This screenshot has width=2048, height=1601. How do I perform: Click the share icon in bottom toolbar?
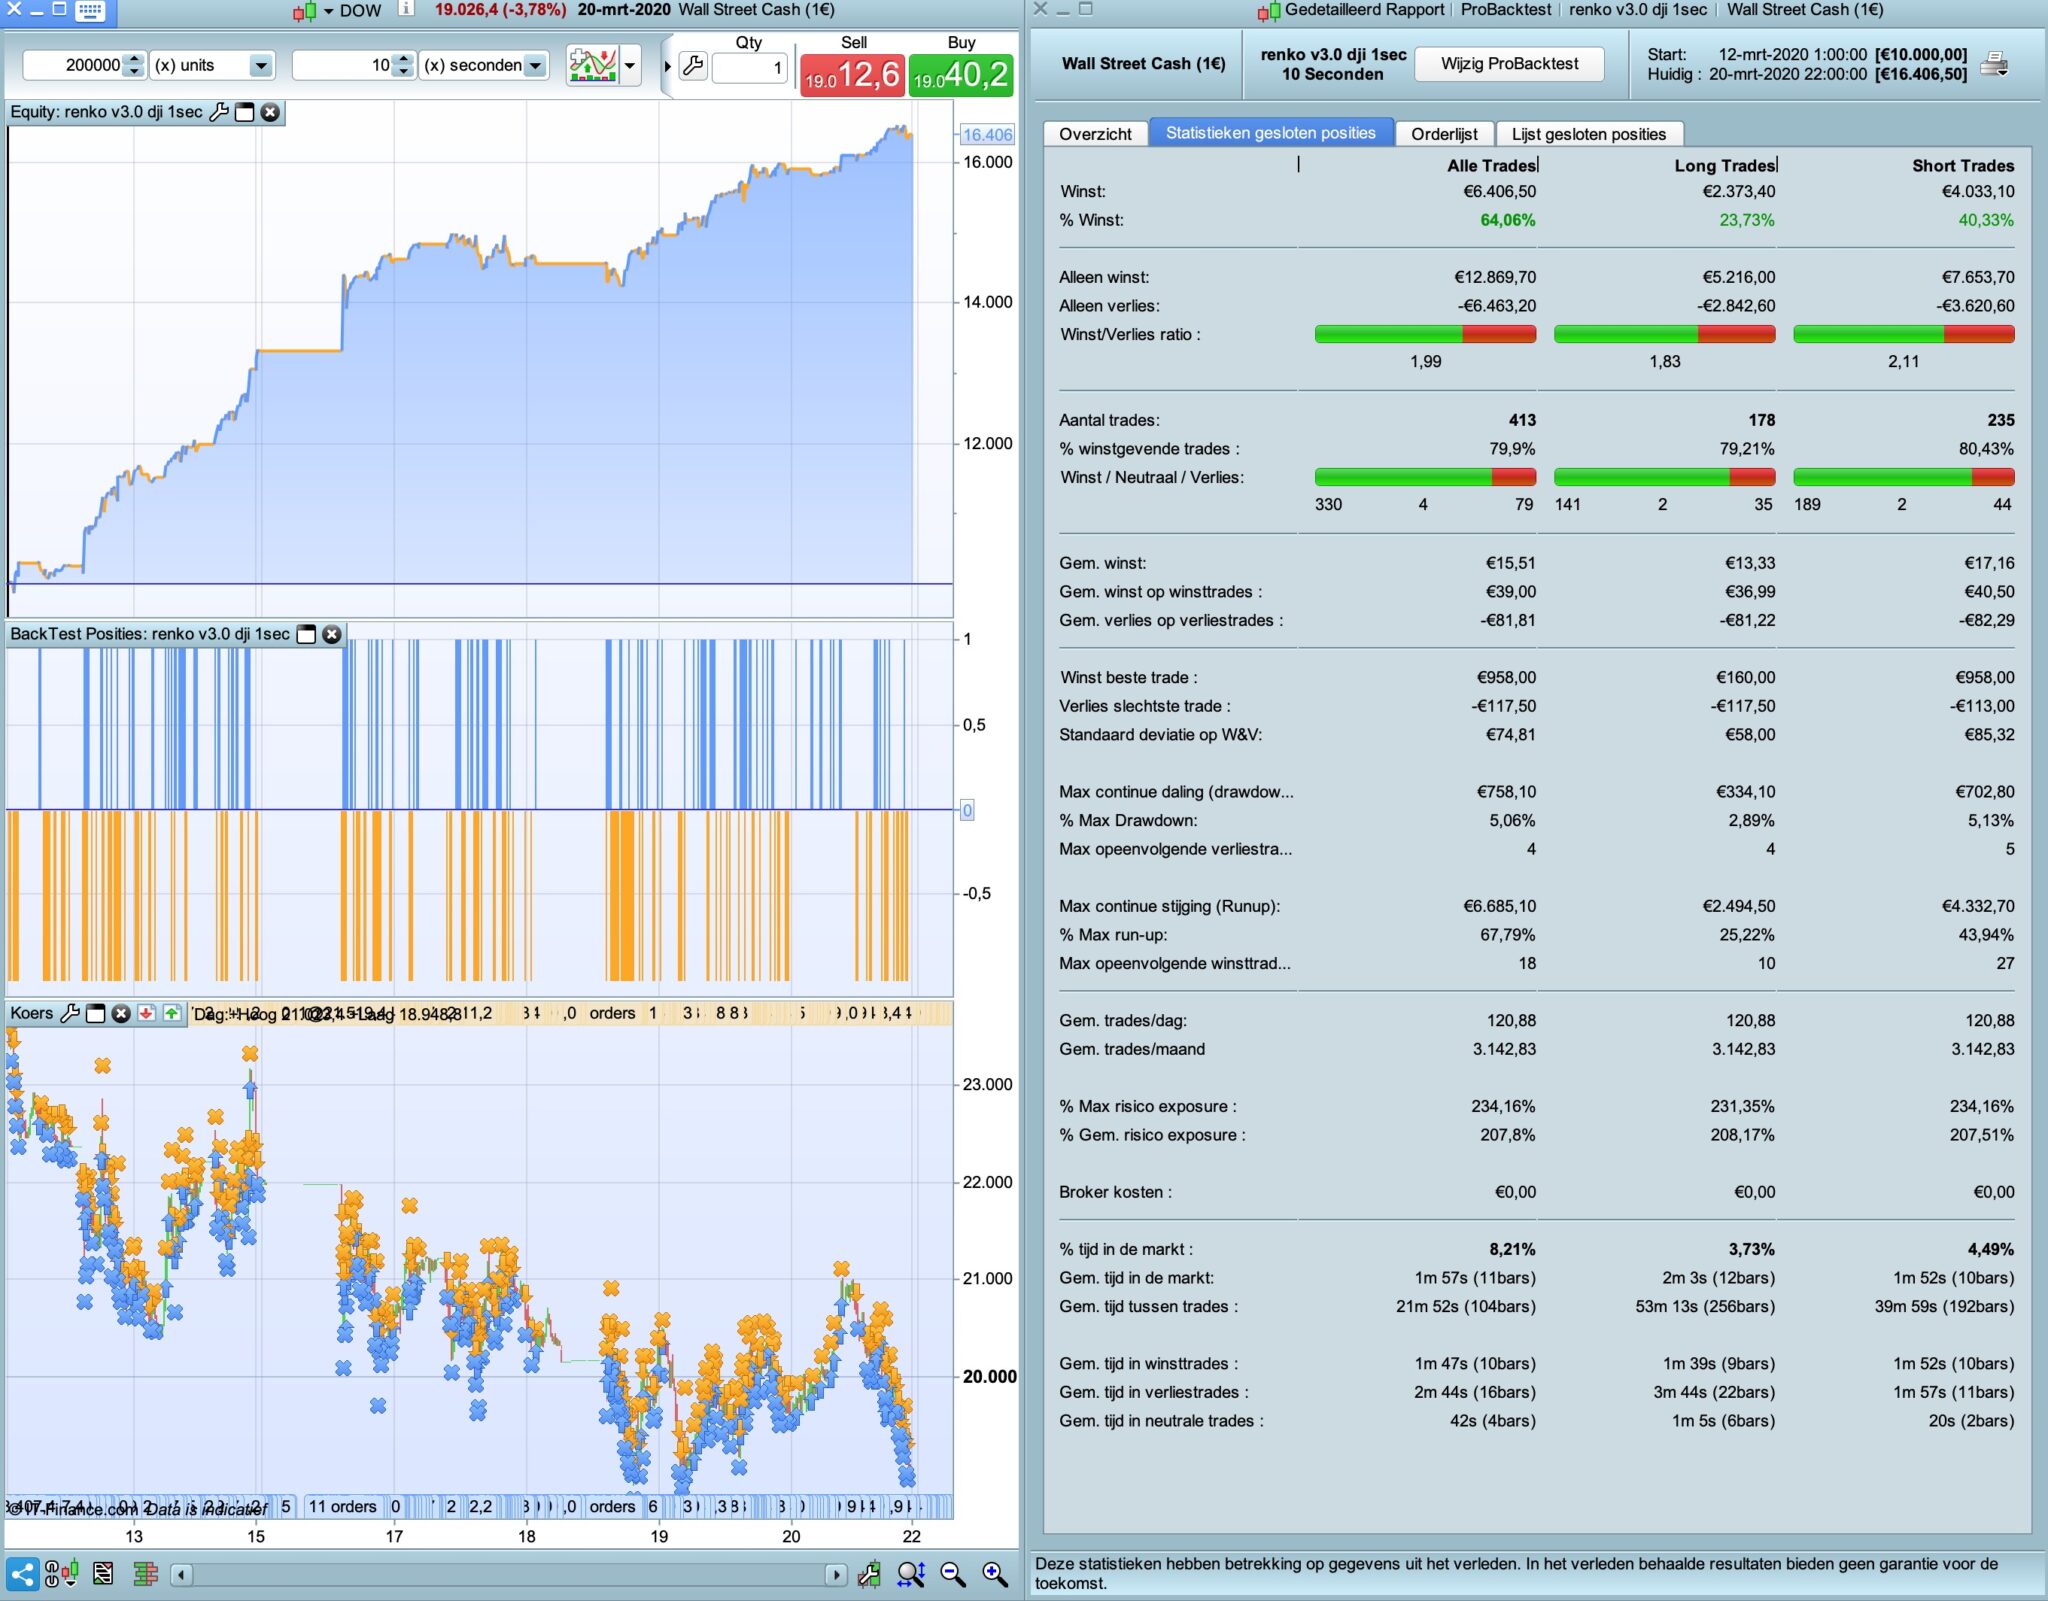pos(22,1575)
